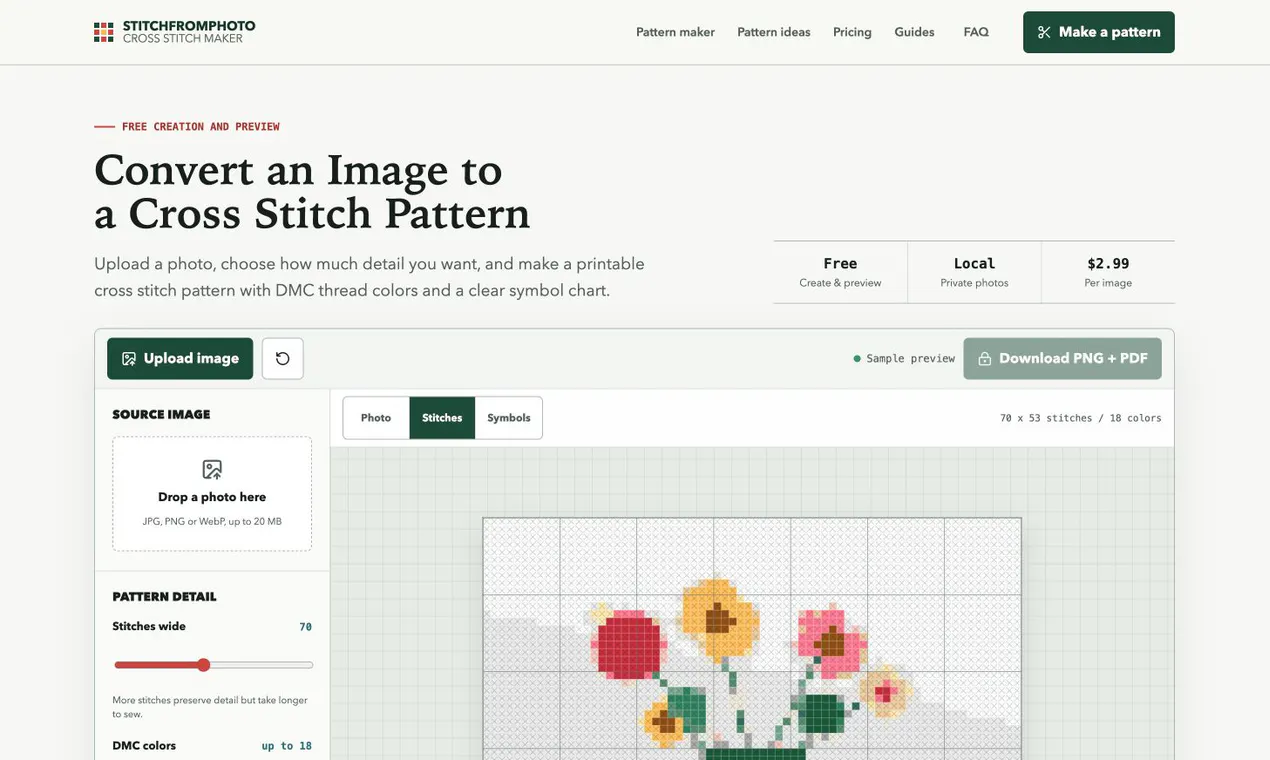Screen dimensions: 1270x760
Task: Open the FAQ nav item
Action: [976, 32]
